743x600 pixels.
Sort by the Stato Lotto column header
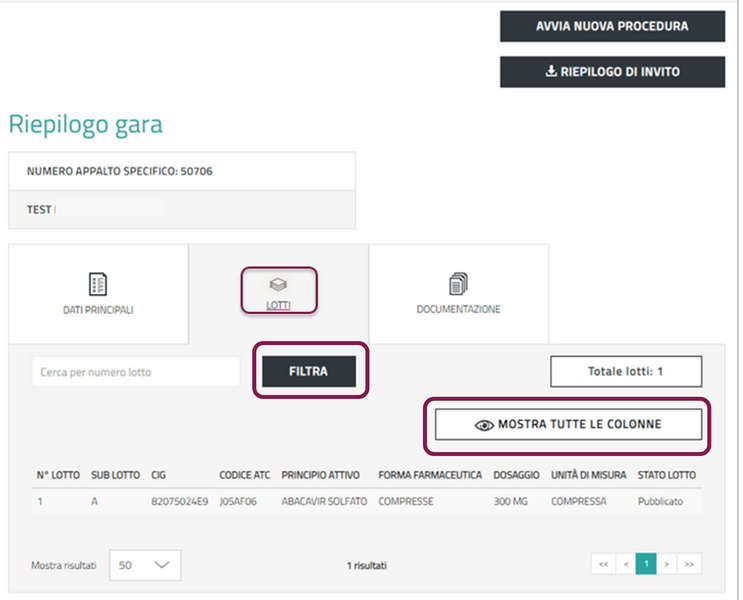pyautogui.click(x=666, y=475)
